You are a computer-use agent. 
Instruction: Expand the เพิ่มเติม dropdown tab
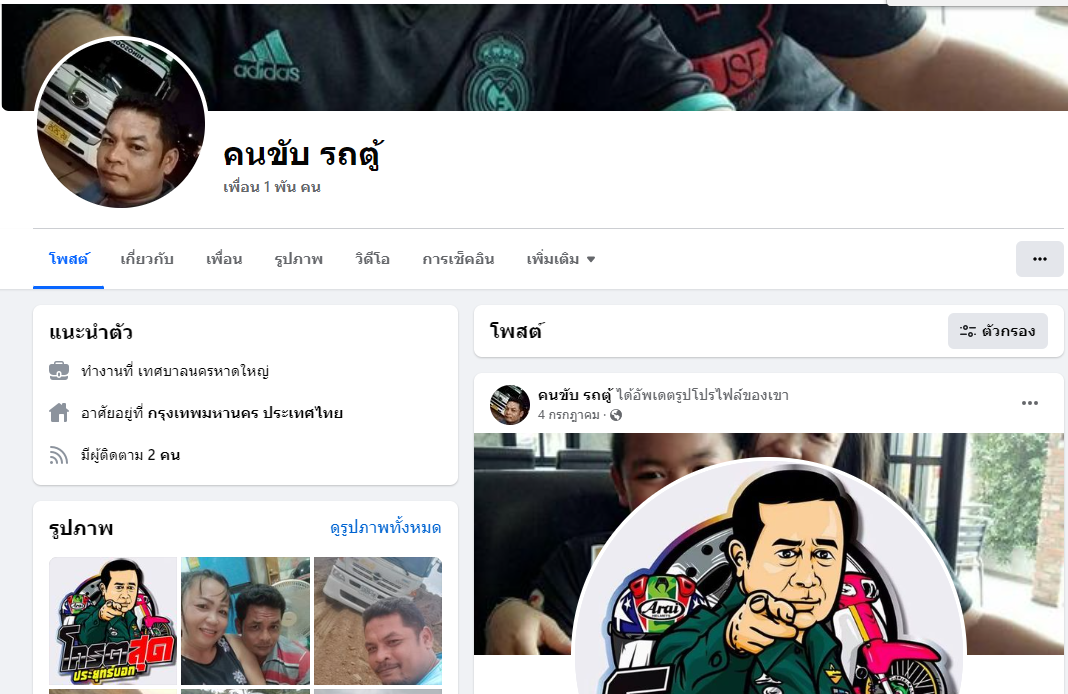click(561, 259)
